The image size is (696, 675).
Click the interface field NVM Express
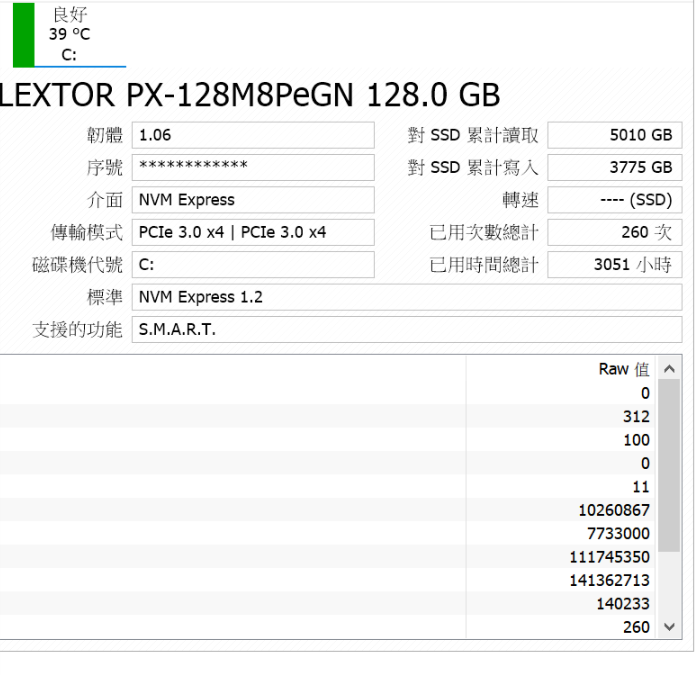pos(253,200)
